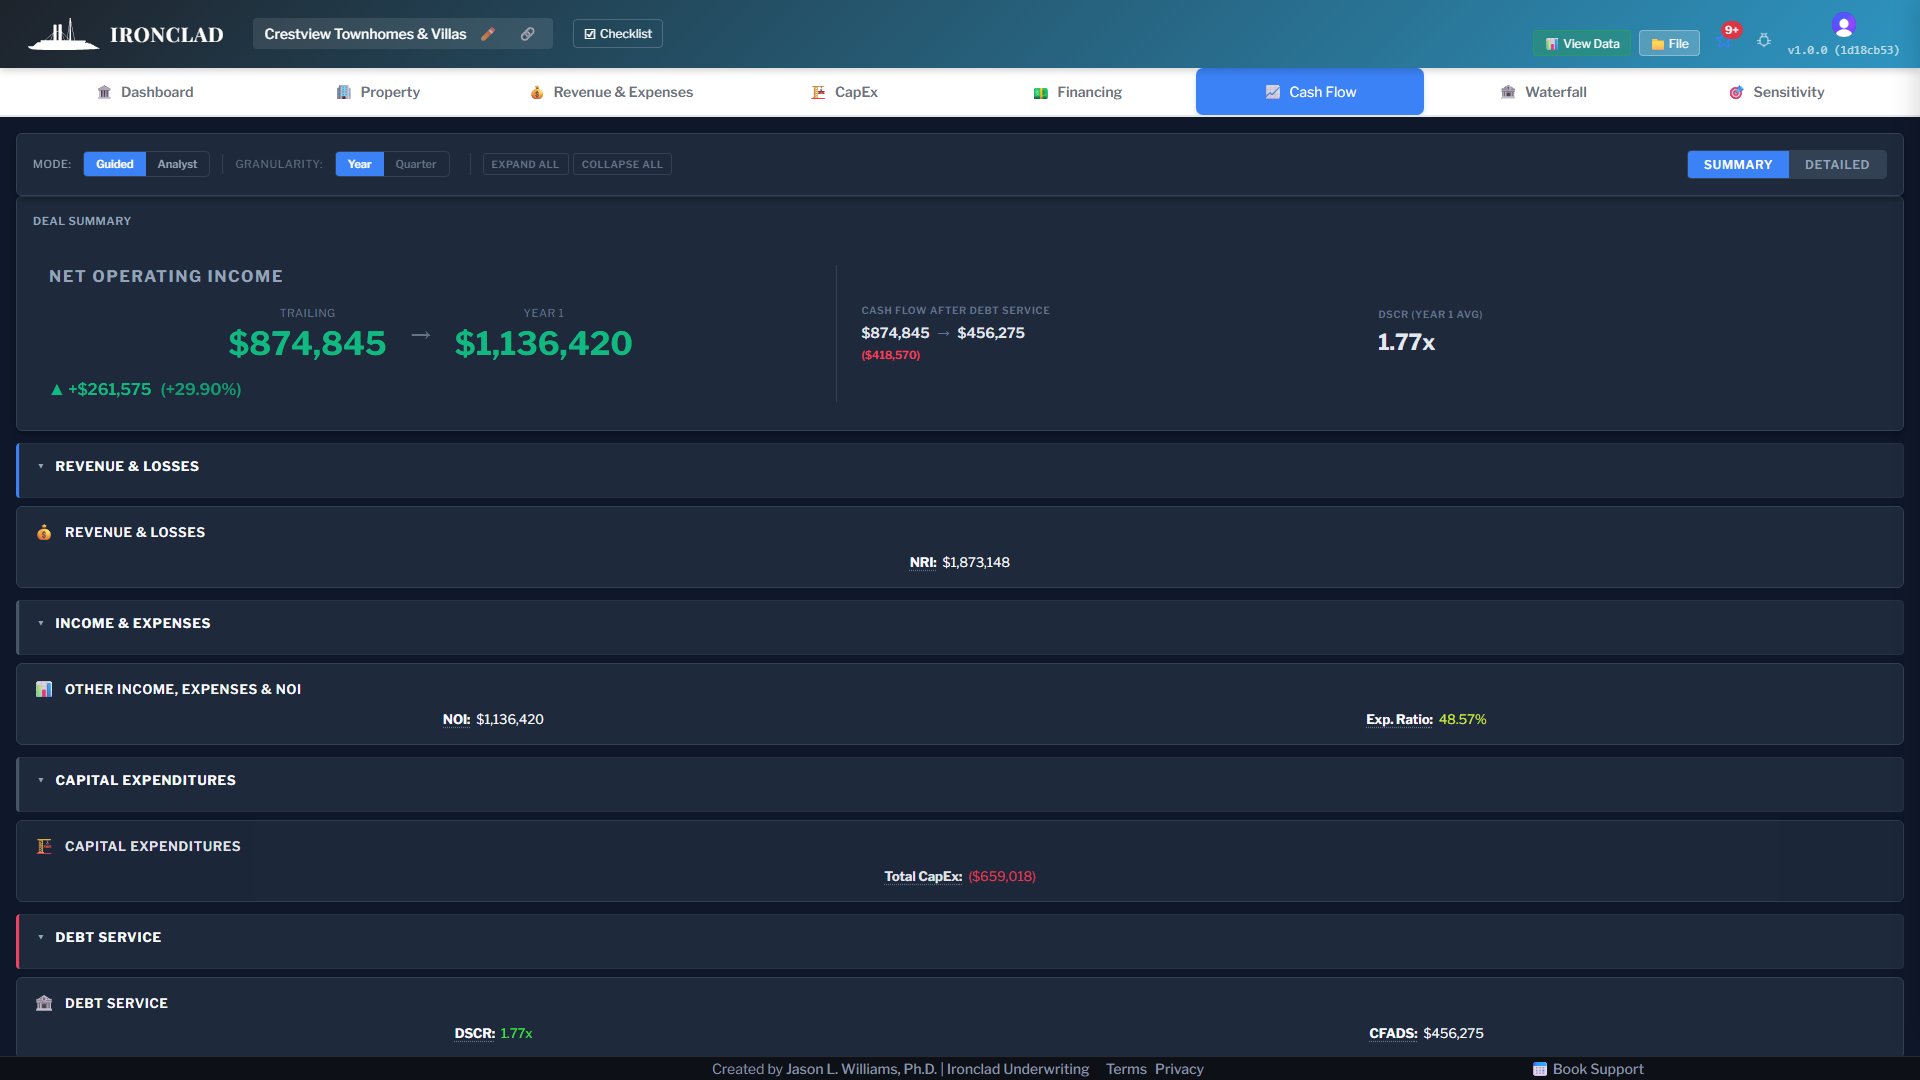Screen dimensions: 1920x1080
Task: Open the user profile avatar
Action: [x=1844, y=25]
